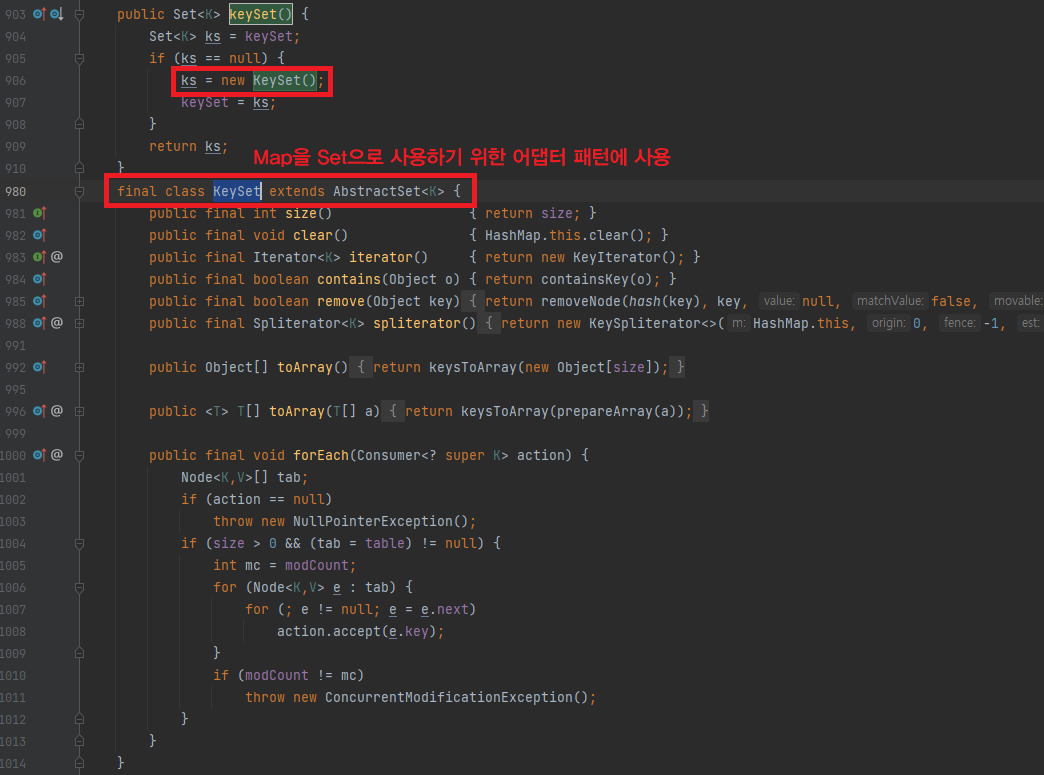The height and width of the screenshot is (775, 1044).
Task: Click the overrides icon beside the spliterator() line
Action: 39,323
